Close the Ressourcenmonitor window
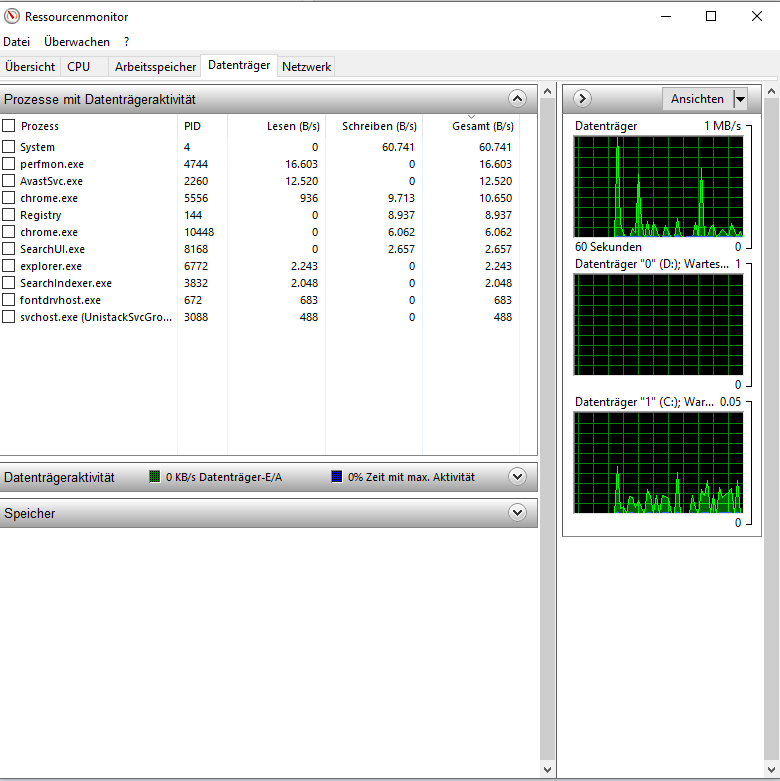This screenshot has height=781, width=780. (x=757, y=16)
